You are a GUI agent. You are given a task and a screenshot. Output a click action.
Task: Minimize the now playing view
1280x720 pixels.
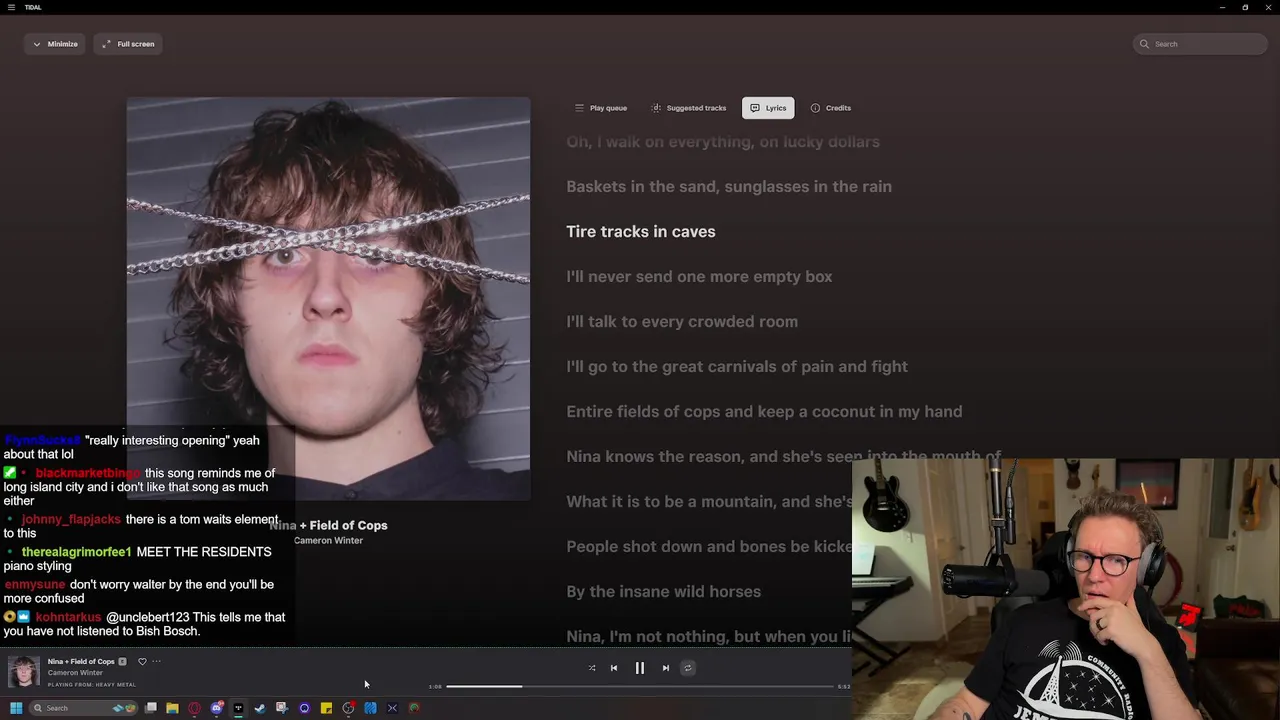tap(55, 44)
